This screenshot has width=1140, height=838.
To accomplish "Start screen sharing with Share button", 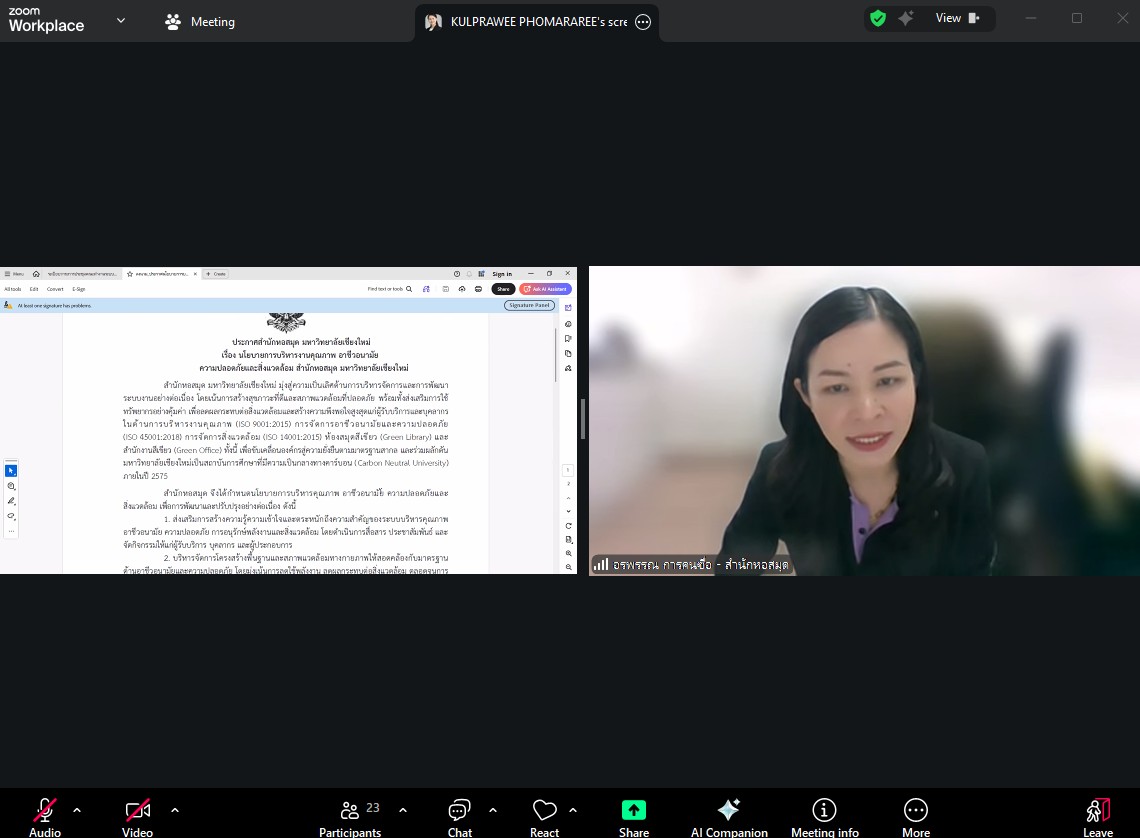I will (x=634, y=811).
